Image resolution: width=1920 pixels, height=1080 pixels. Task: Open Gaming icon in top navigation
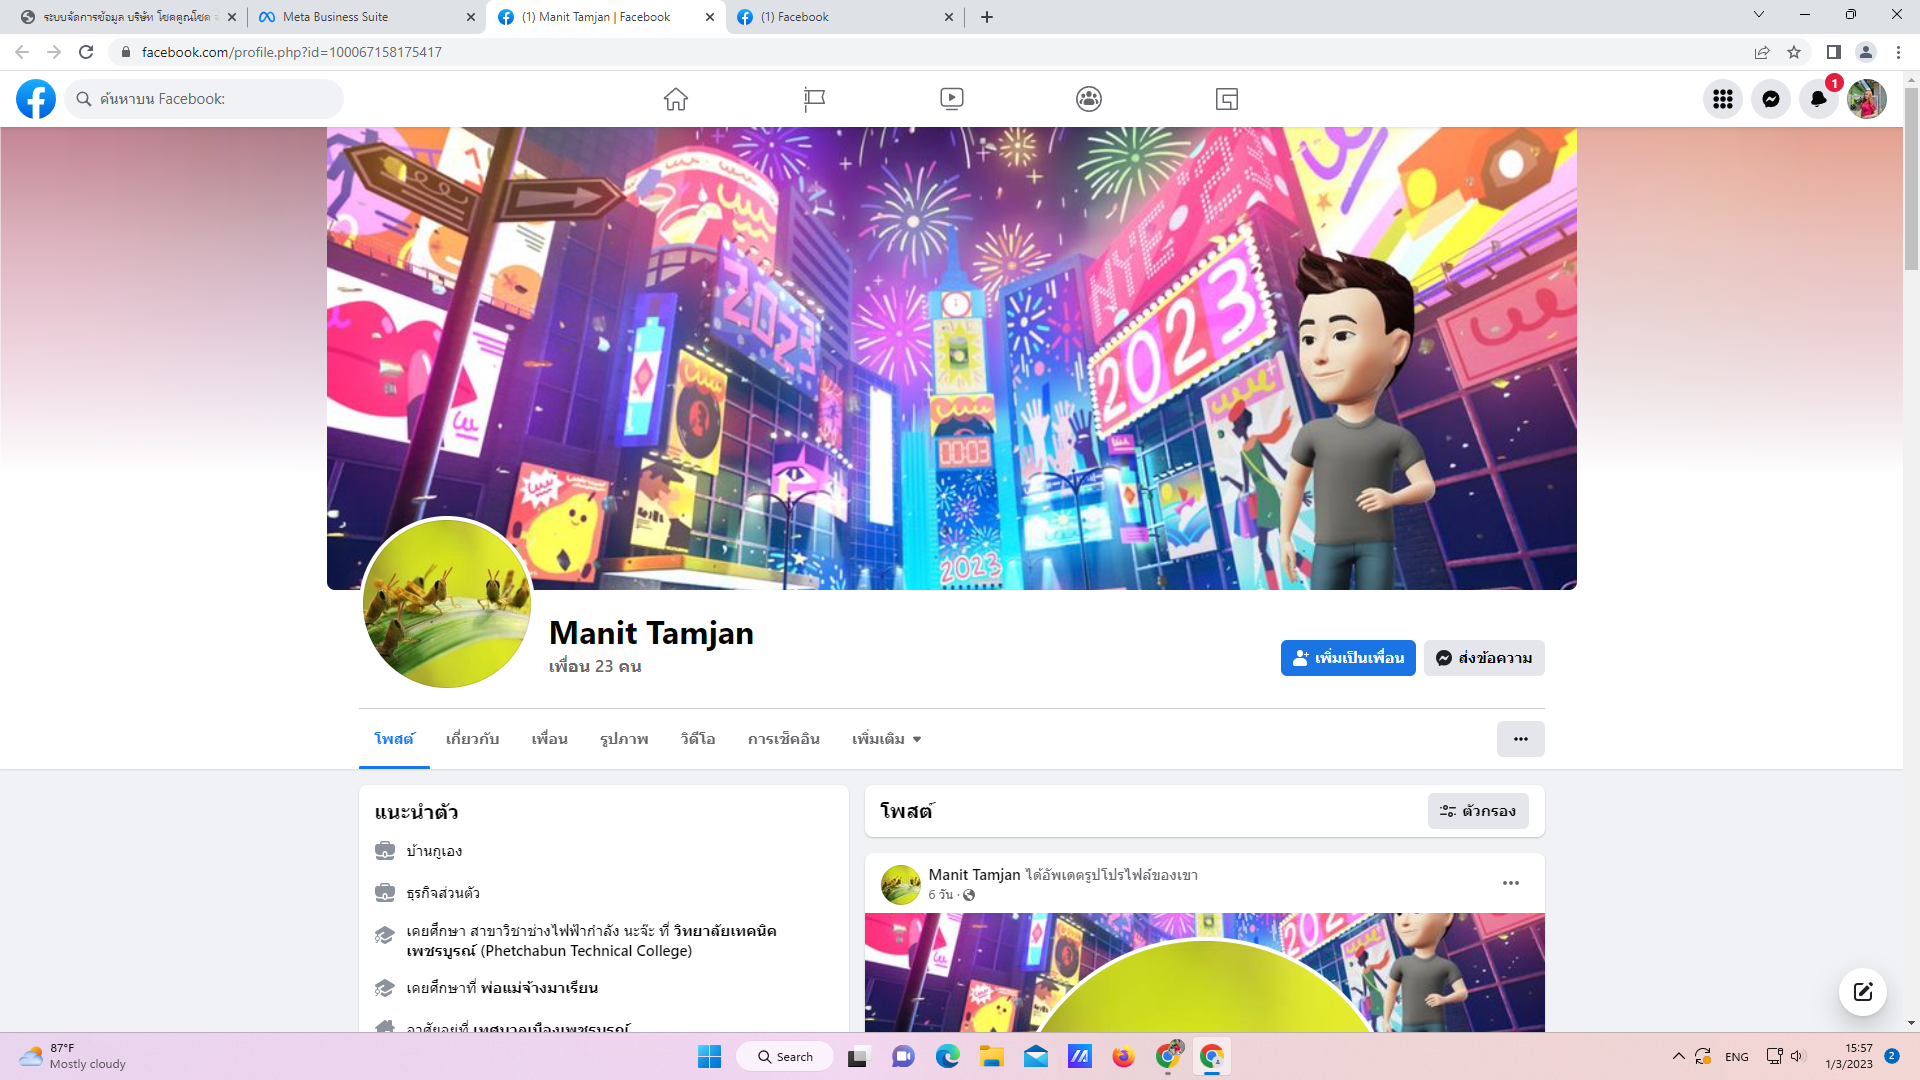[1227, 99]
